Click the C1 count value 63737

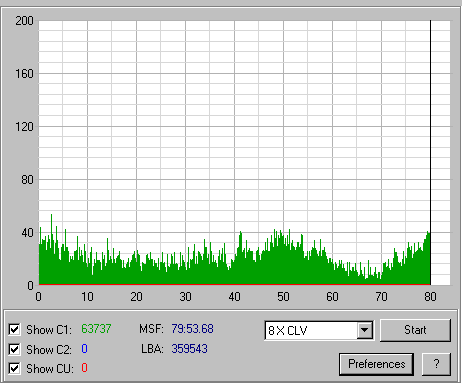[96, 329]
